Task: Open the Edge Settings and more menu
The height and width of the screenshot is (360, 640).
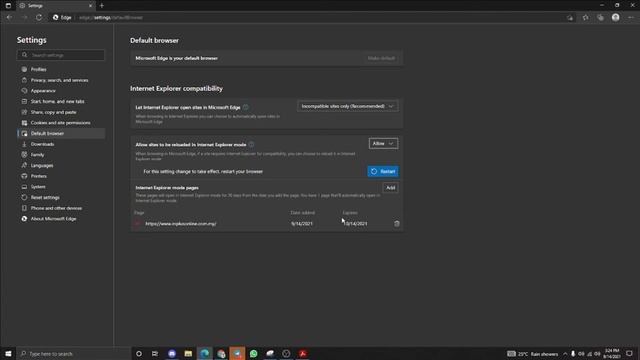Action: (x=631, y=18)
